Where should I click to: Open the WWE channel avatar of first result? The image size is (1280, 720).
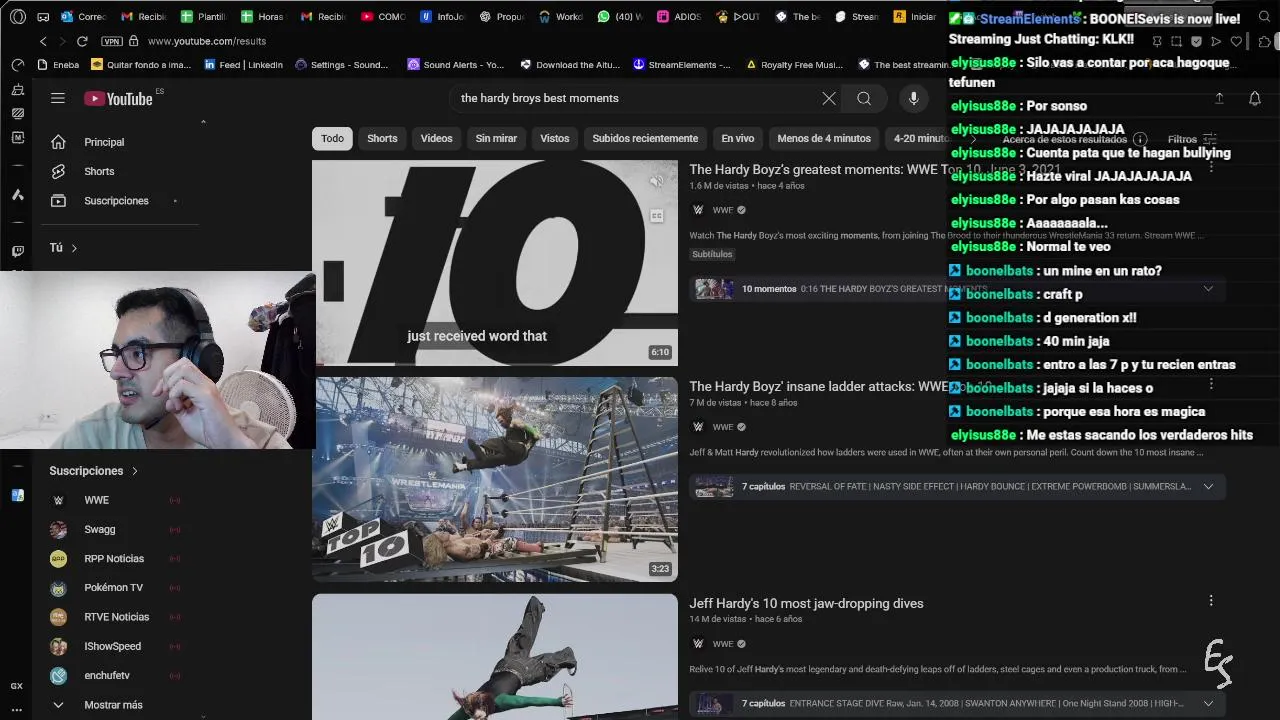(x=698, y=210)
